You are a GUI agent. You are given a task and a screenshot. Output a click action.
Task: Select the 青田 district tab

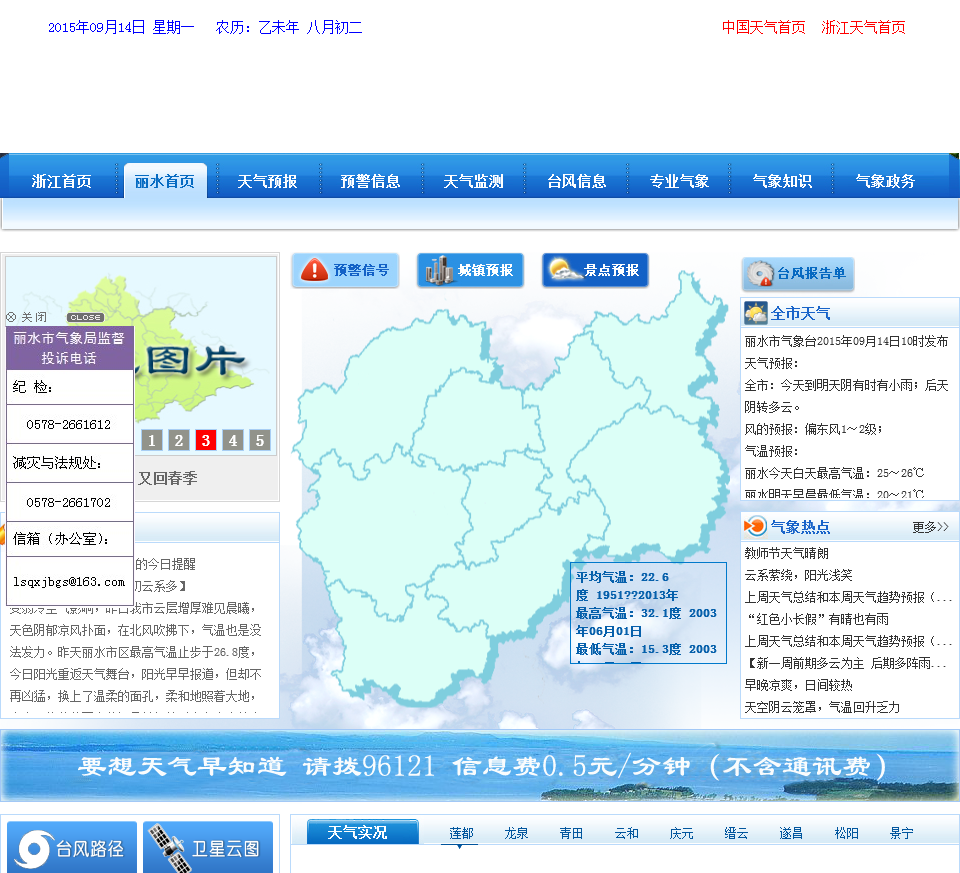point(571,833)
